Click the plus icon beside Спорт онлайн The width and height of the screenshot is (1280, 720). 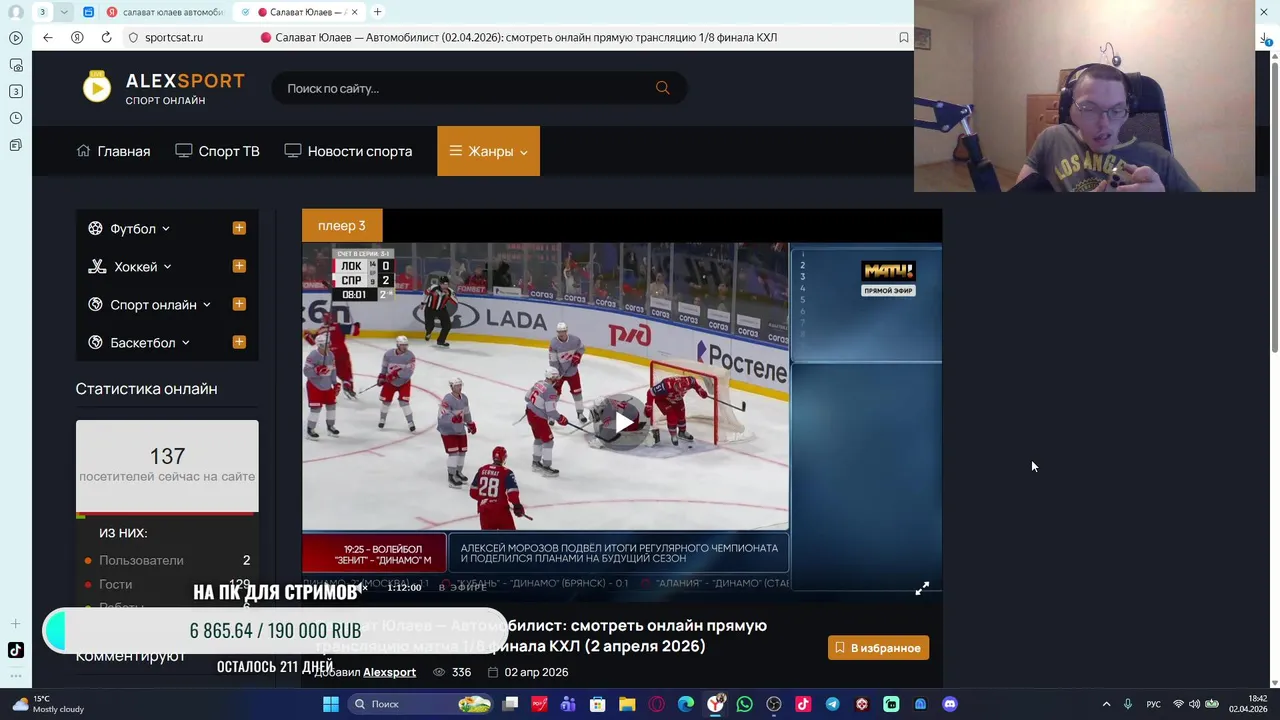[x=239, y=304]
